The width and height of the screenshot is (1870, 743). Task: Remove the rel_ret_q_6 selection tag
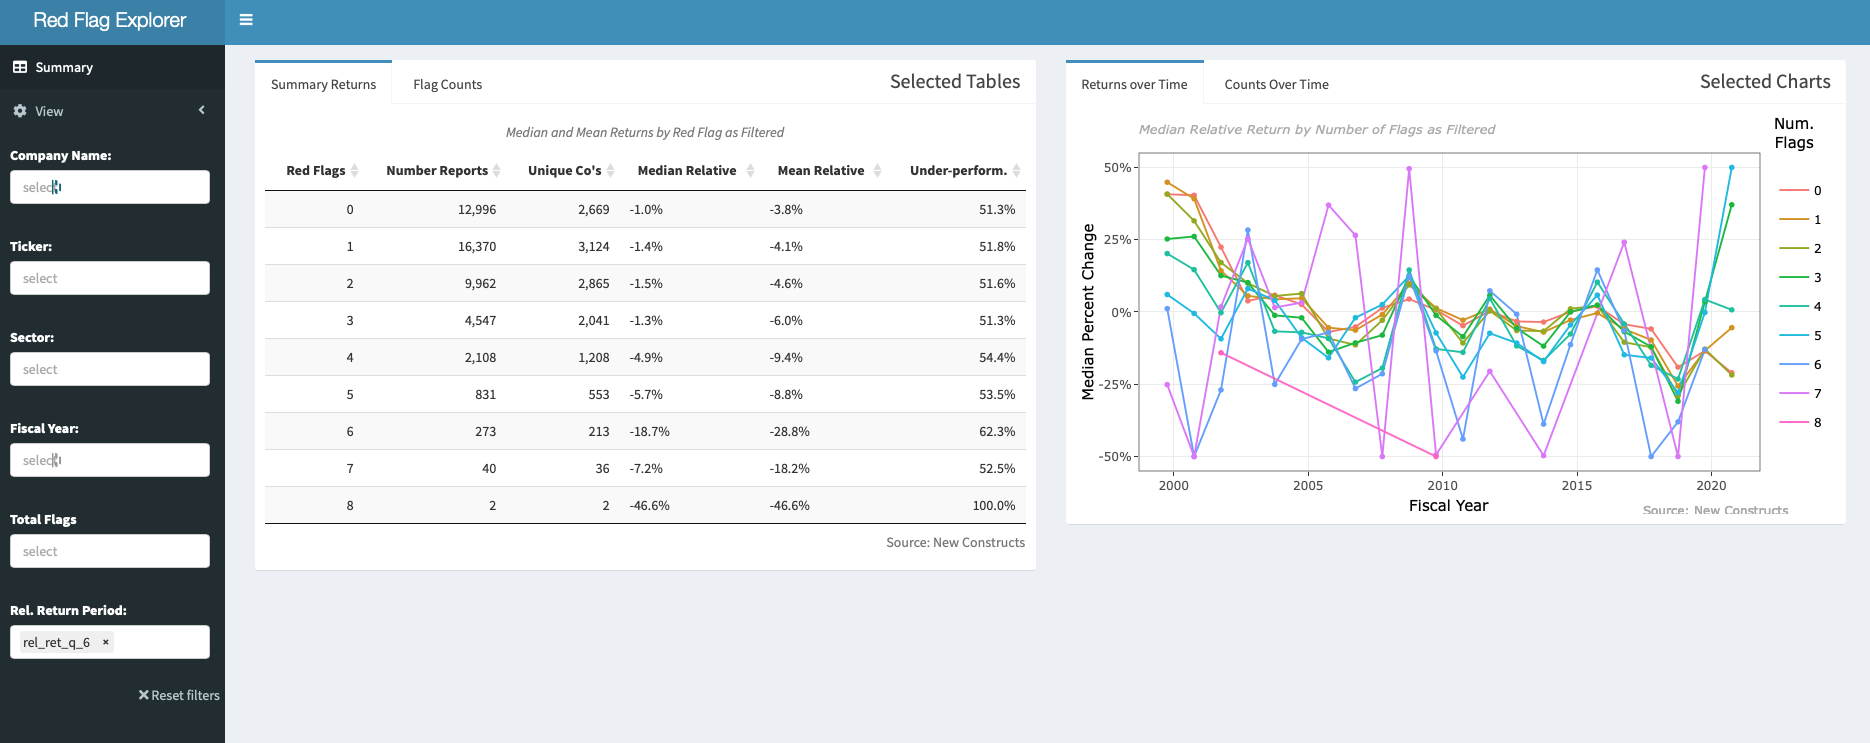pos(106,642)
